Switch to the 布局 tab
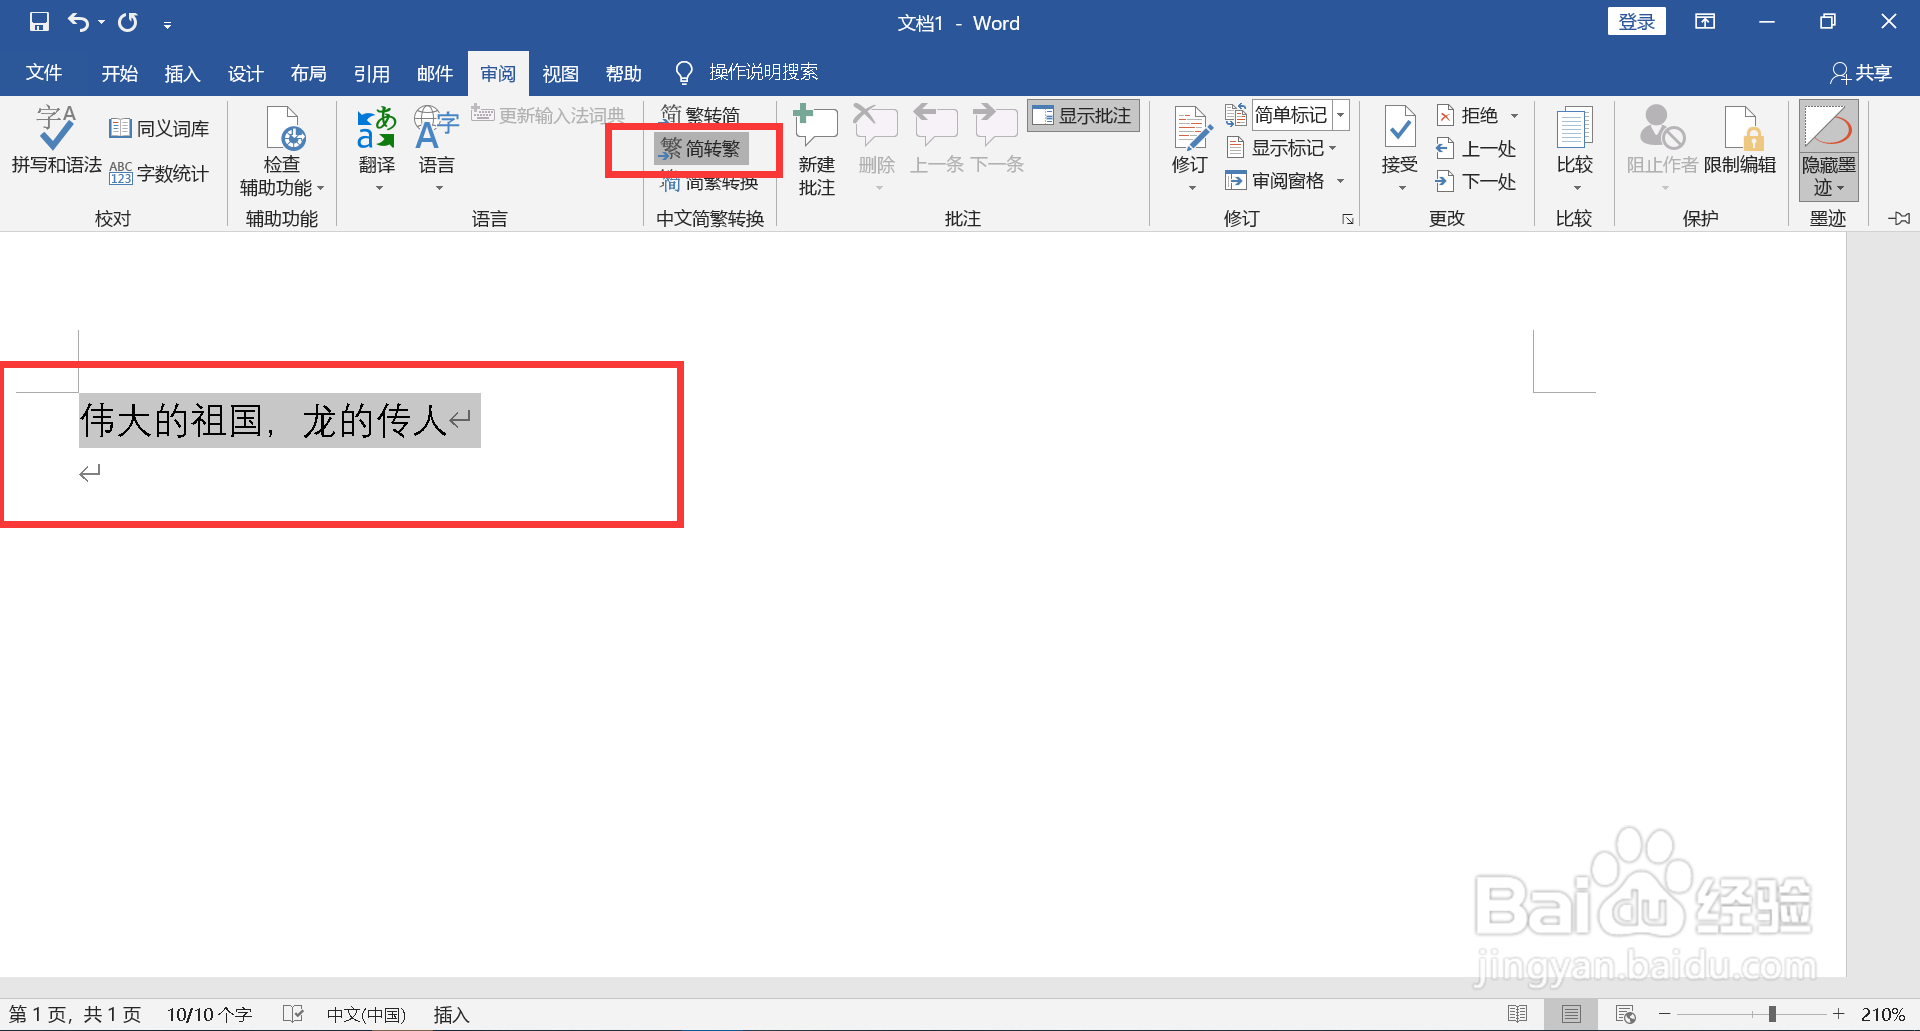This screenshot has height=1031, width=1920. coord(308,73)
